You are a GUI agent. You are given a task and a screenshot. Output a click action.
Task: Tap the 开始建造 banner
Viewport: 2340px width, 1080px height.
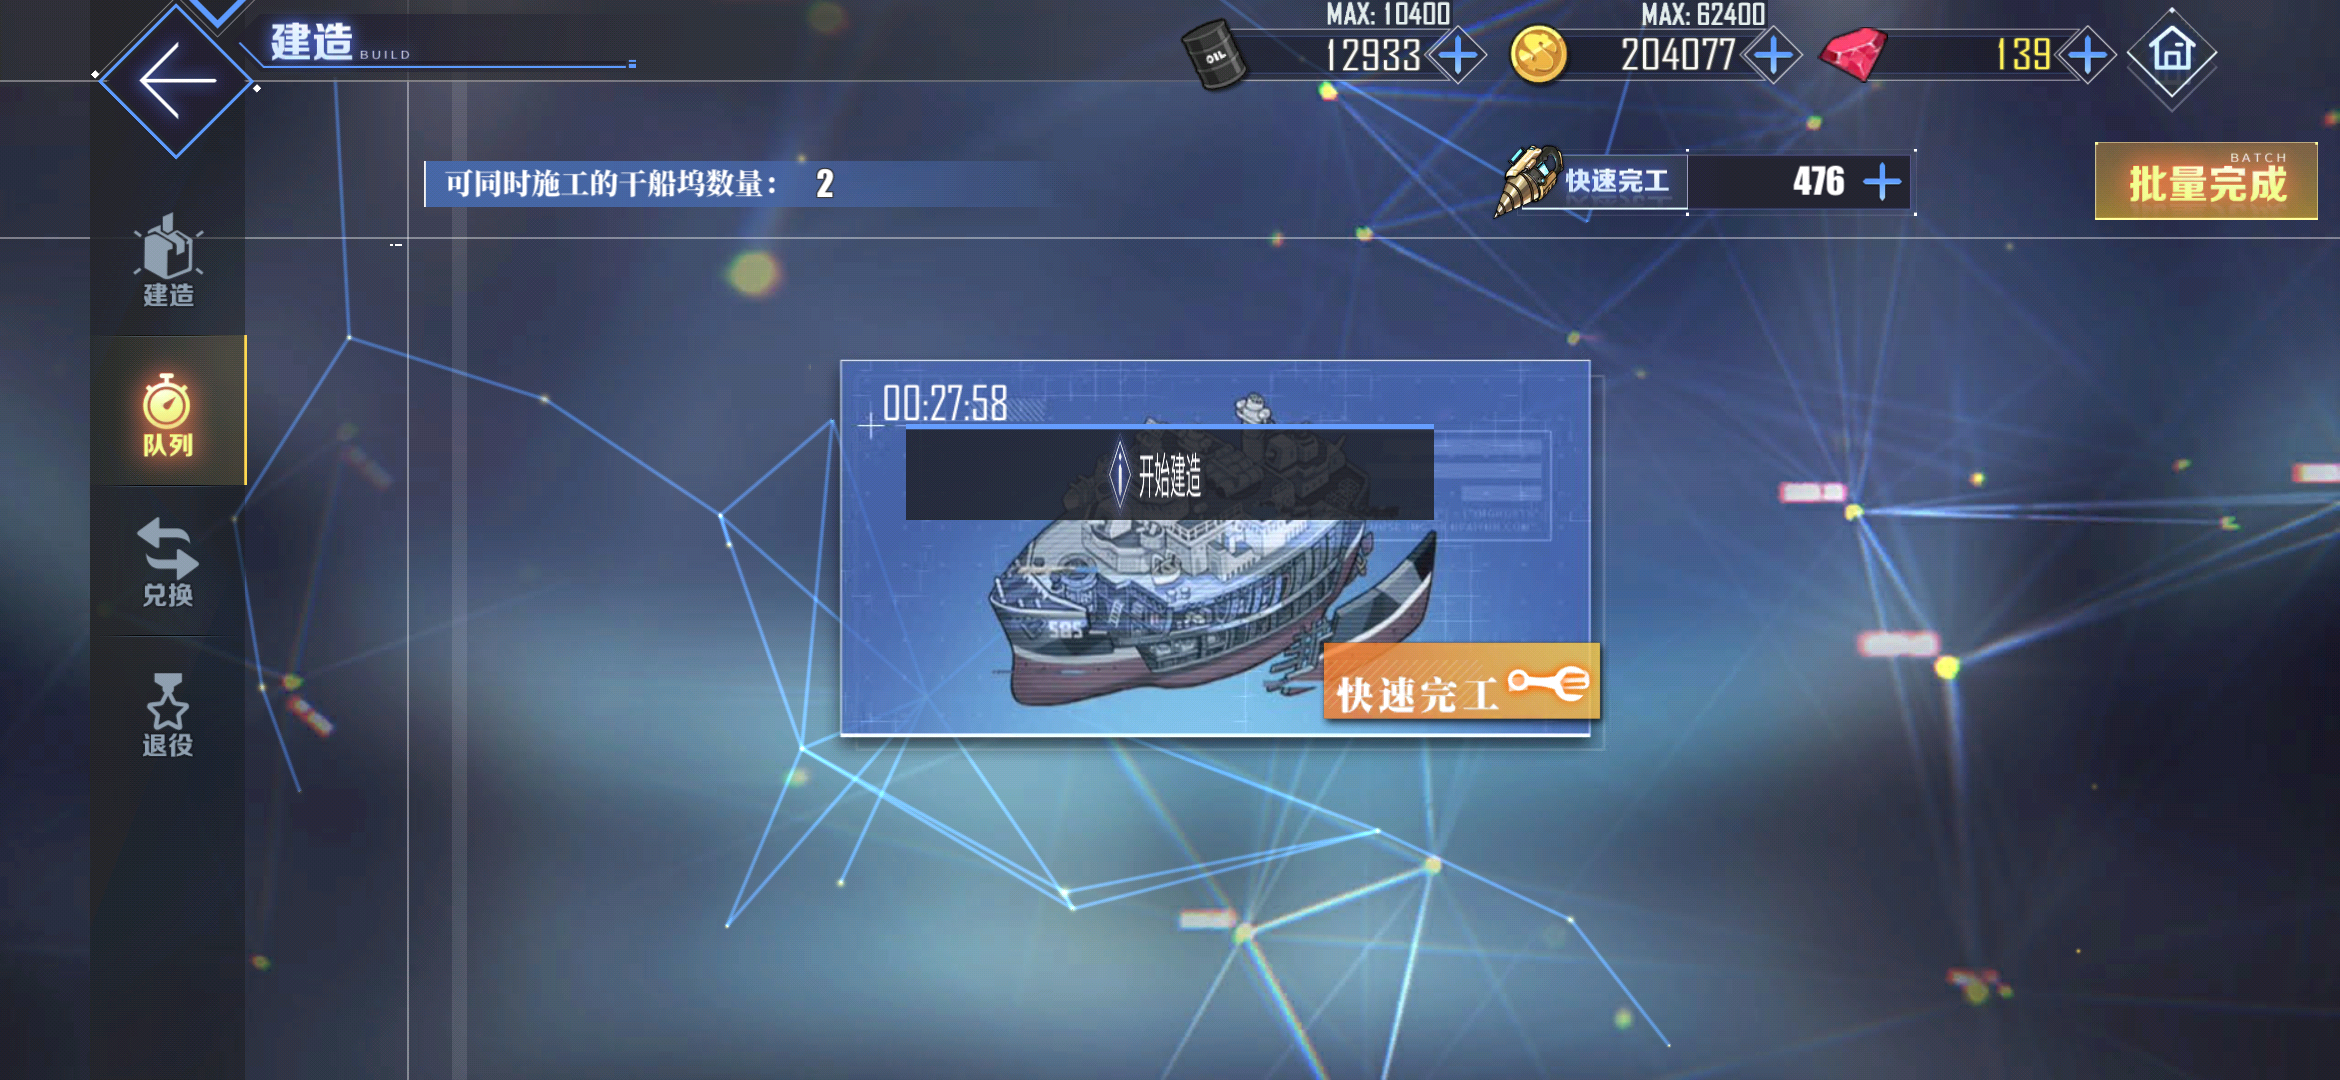1169,474
